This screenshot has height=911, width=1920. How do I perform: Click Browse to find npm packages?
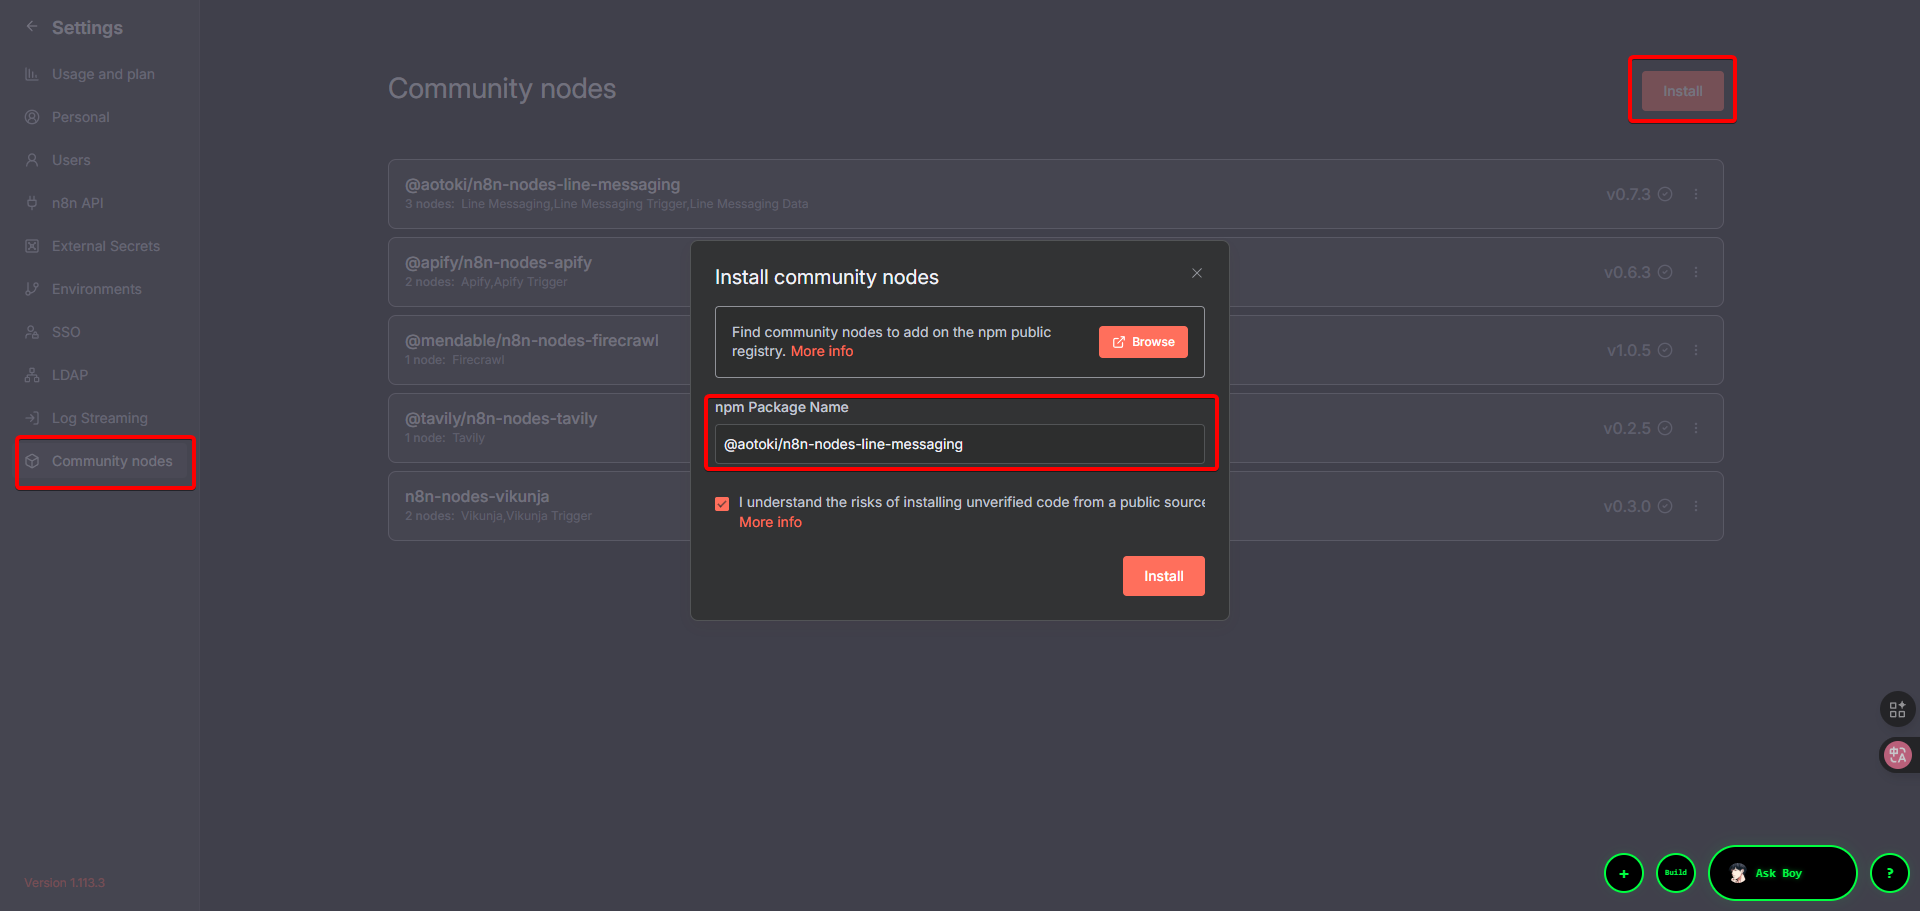click(1143, 342)
